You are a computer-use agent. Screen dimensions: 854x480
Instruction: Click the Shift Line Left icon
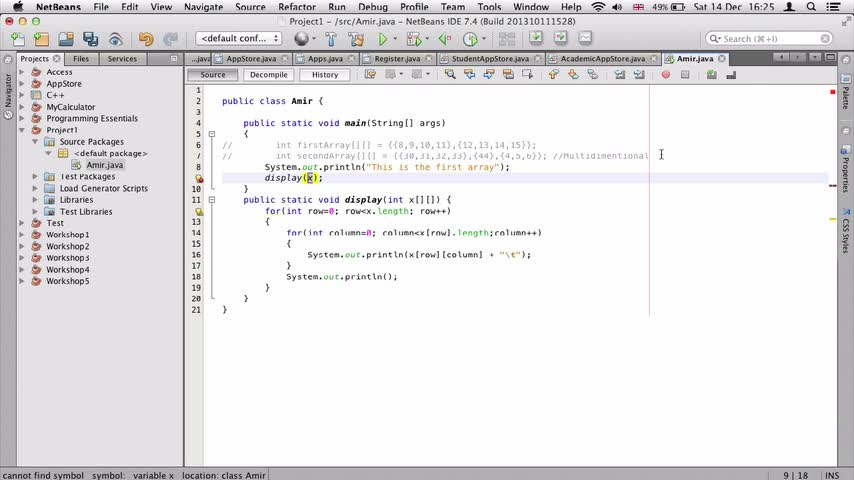pos(619,74)
